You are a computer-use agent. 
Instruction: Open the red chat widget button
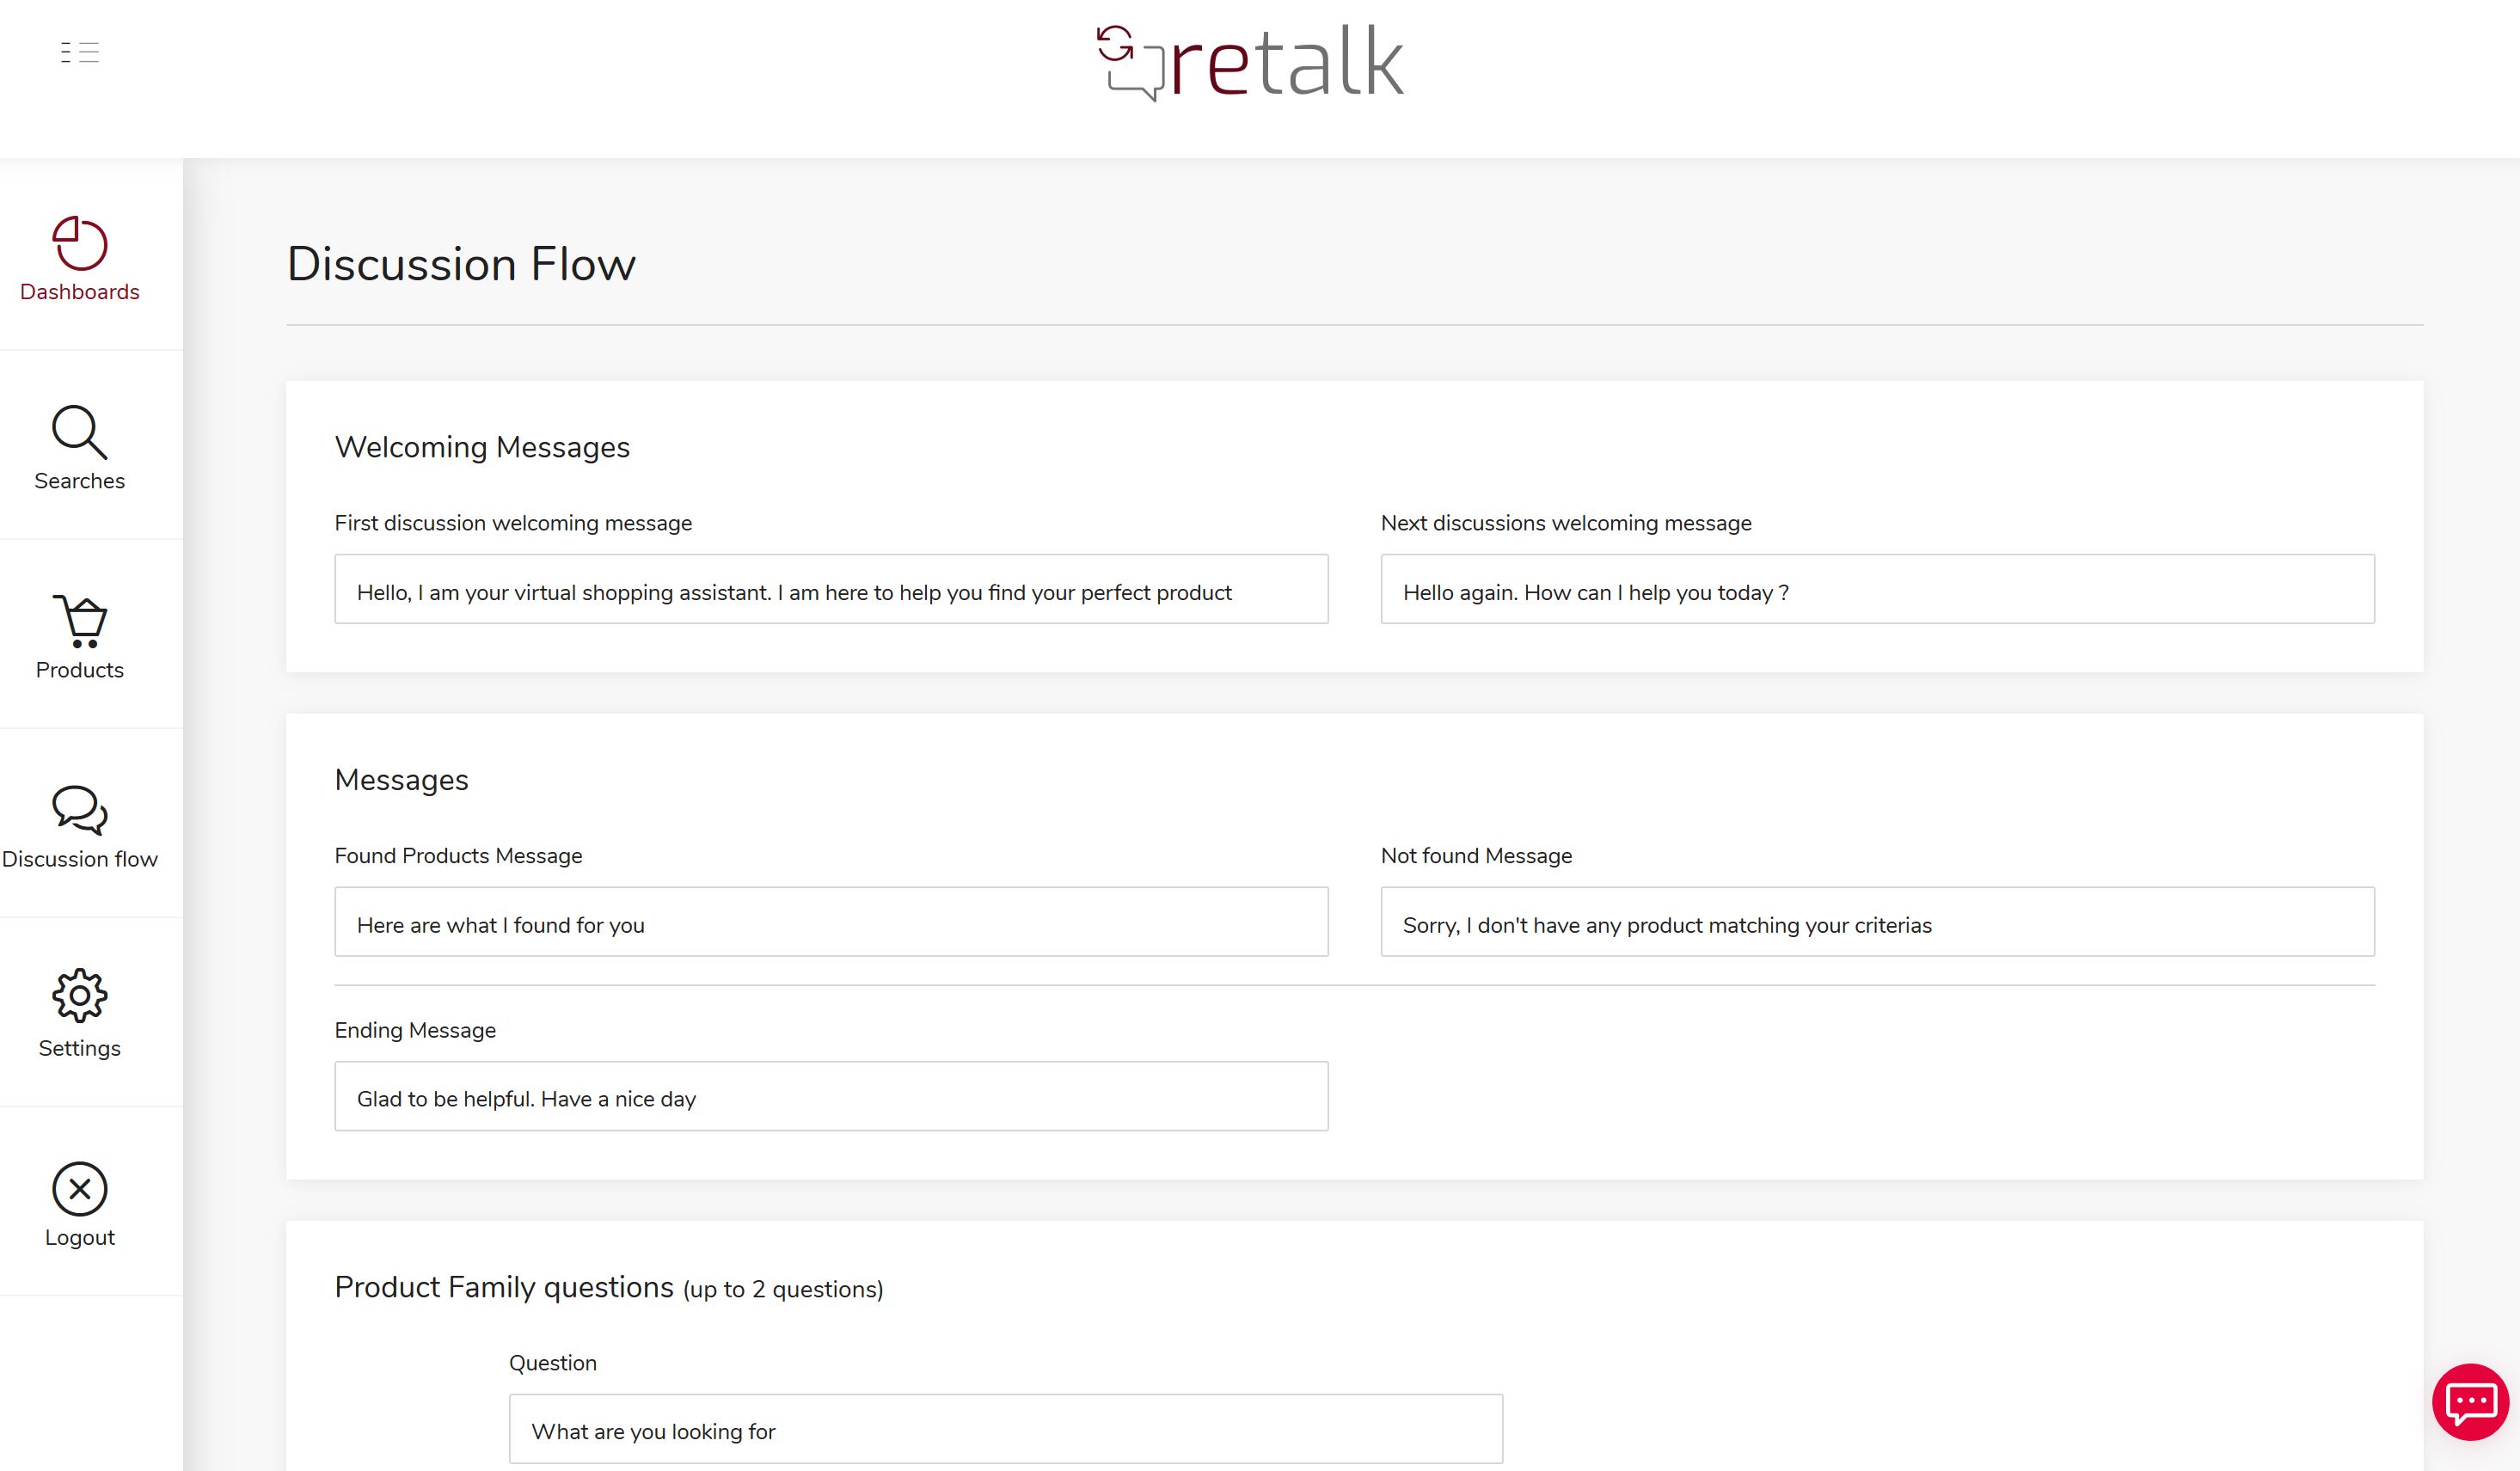[x=2470, y=1402]
